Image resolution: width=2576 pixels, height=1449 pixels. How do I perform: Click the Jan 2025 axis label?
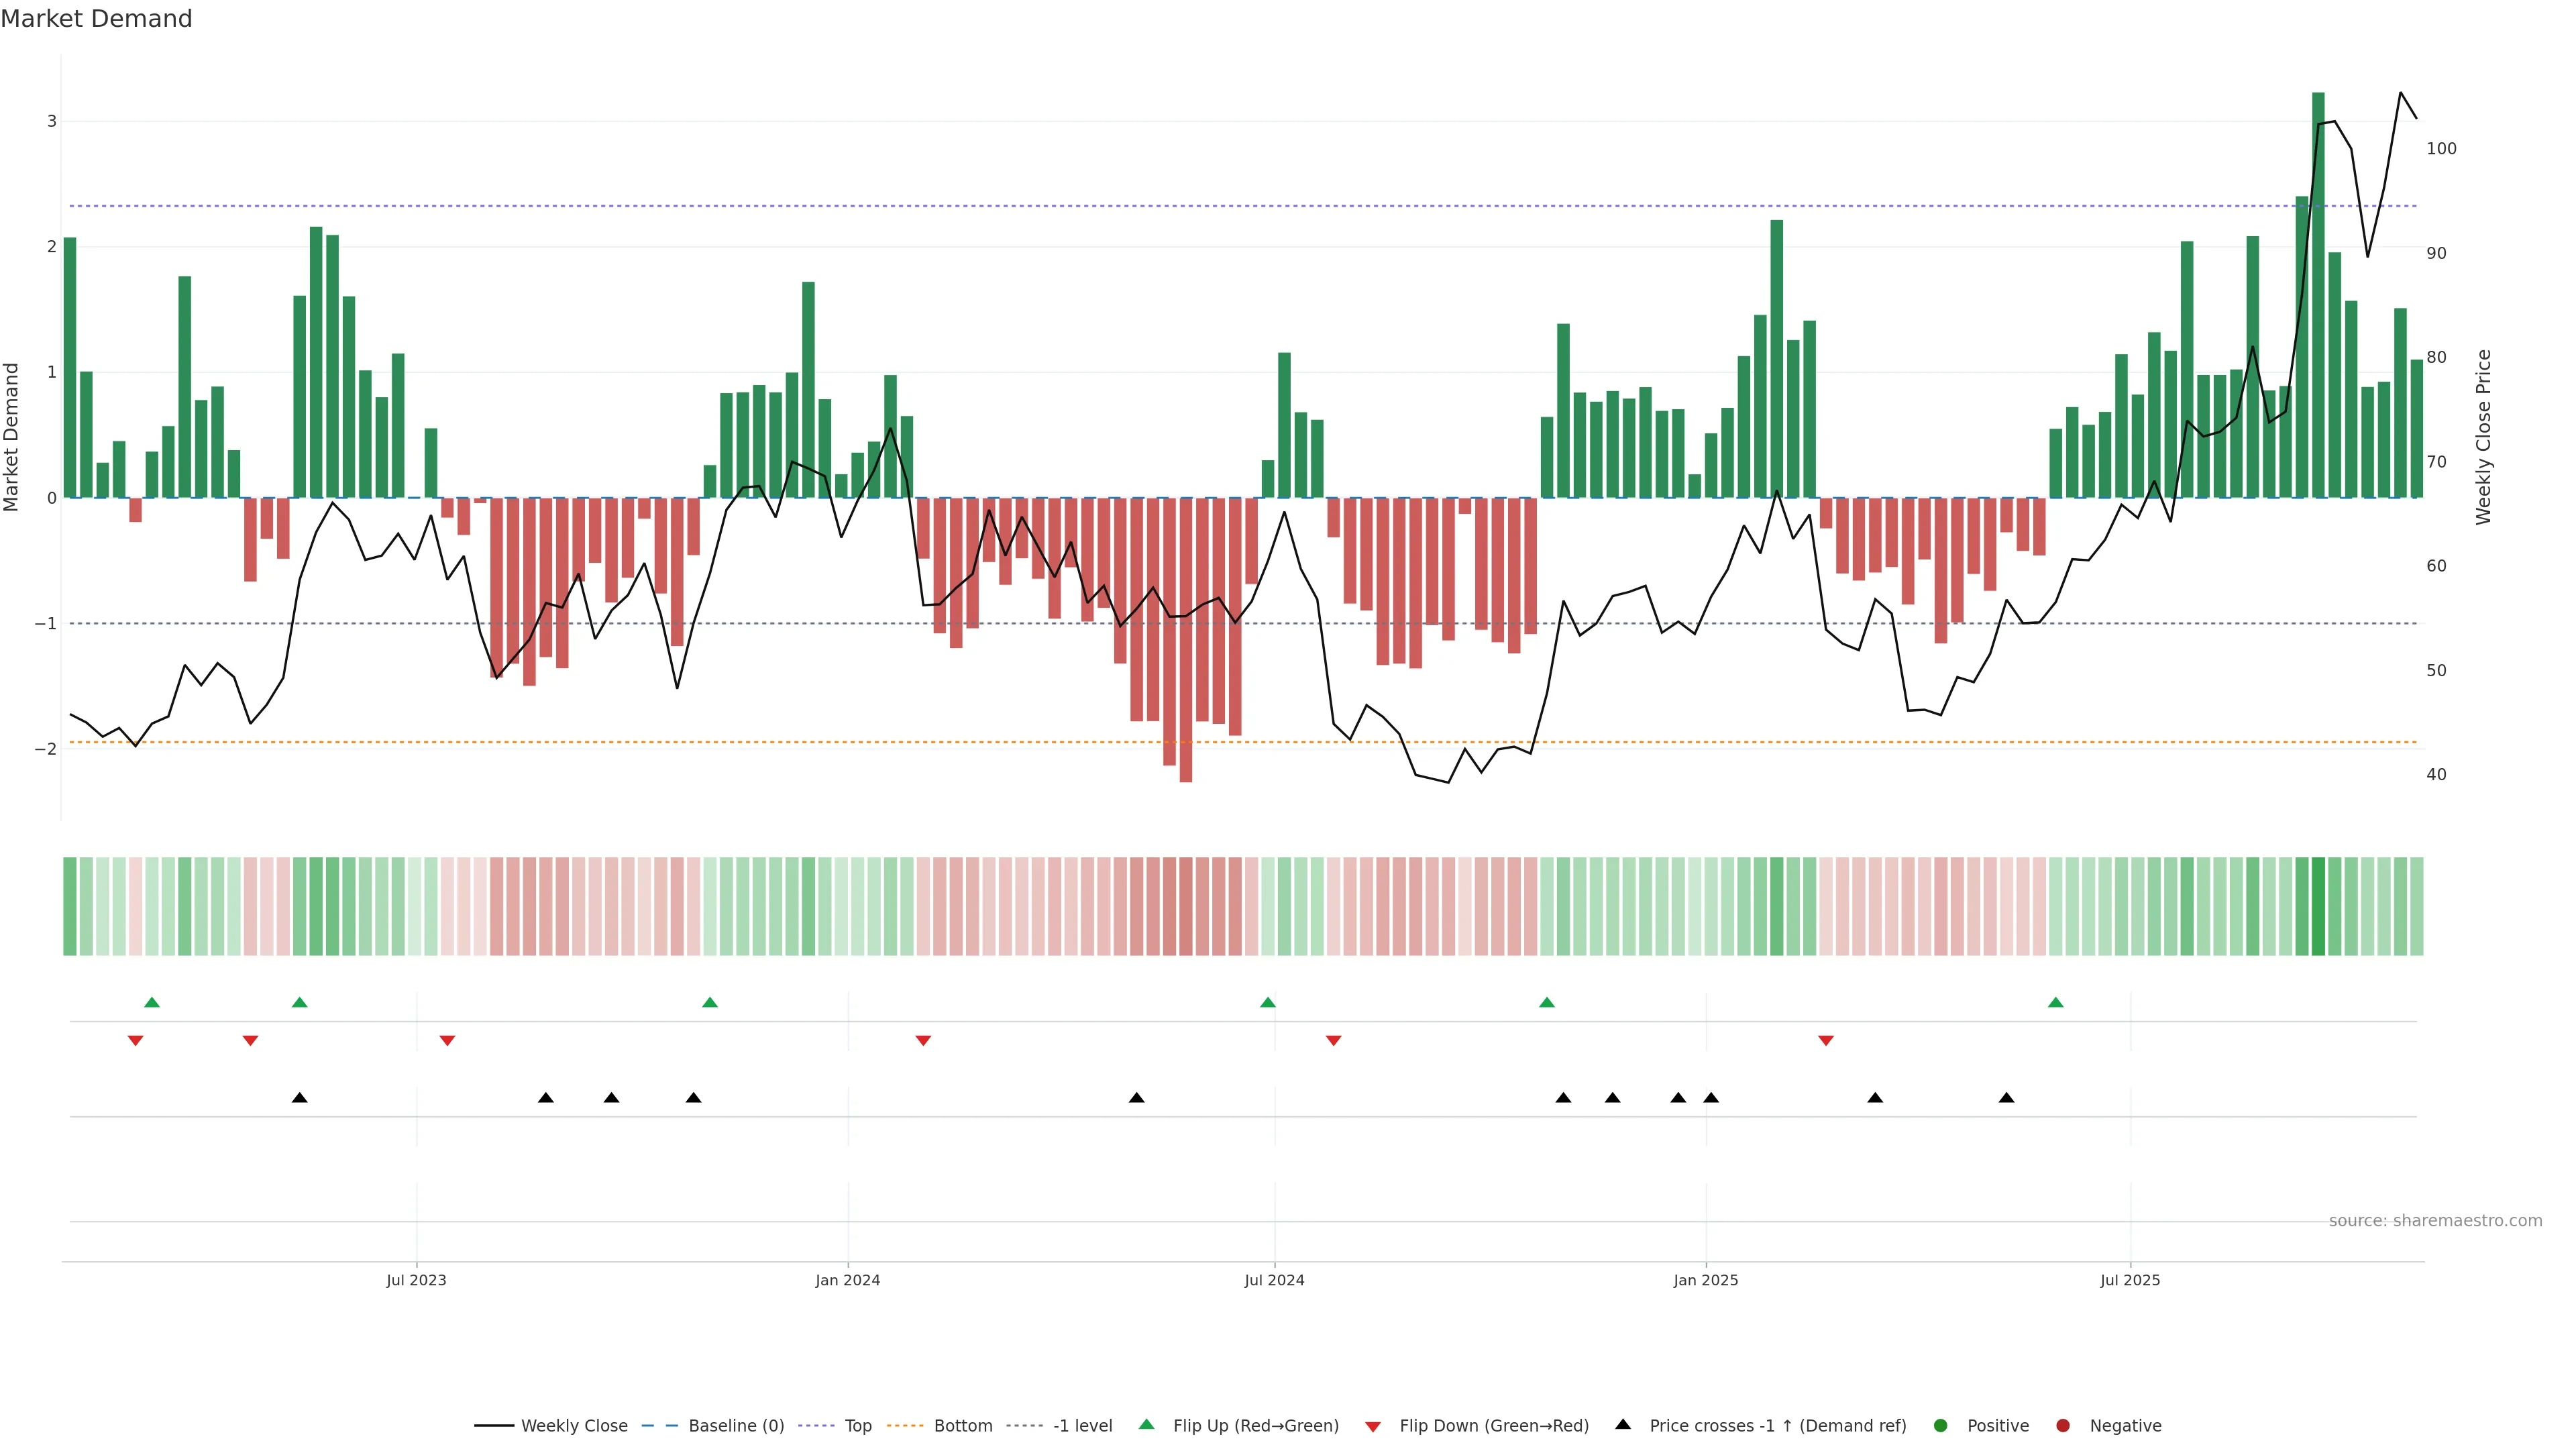point(1706,1280)
